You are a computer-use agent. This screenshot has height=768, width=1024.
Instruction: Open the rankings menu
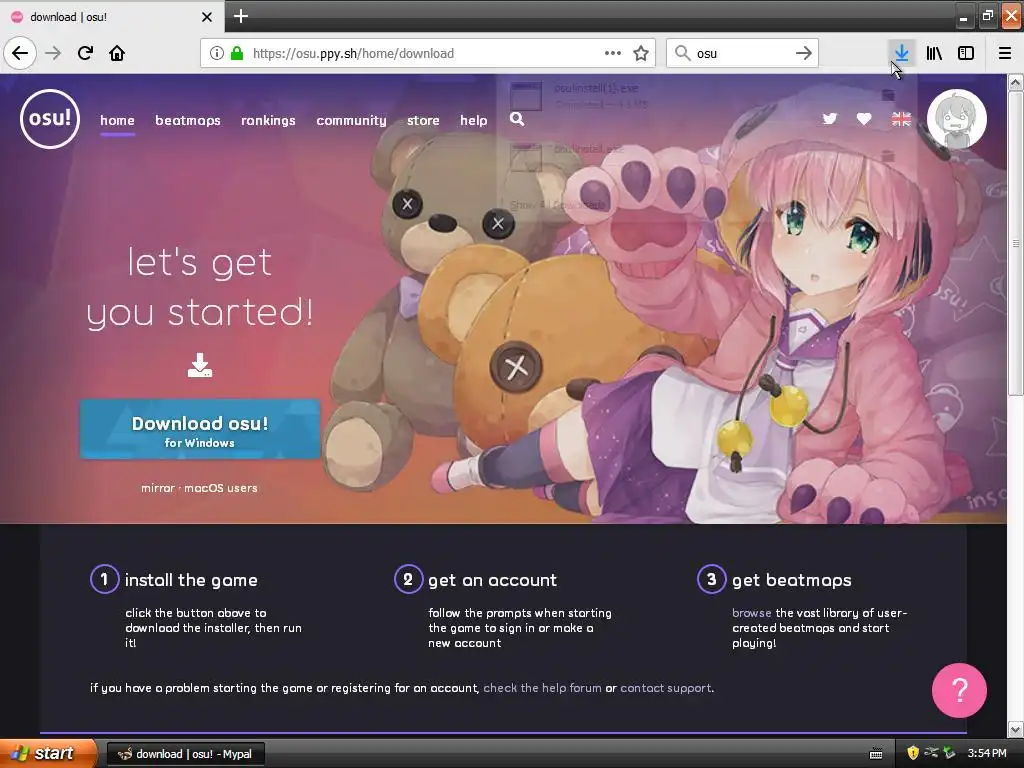click(x=268, y=120)
